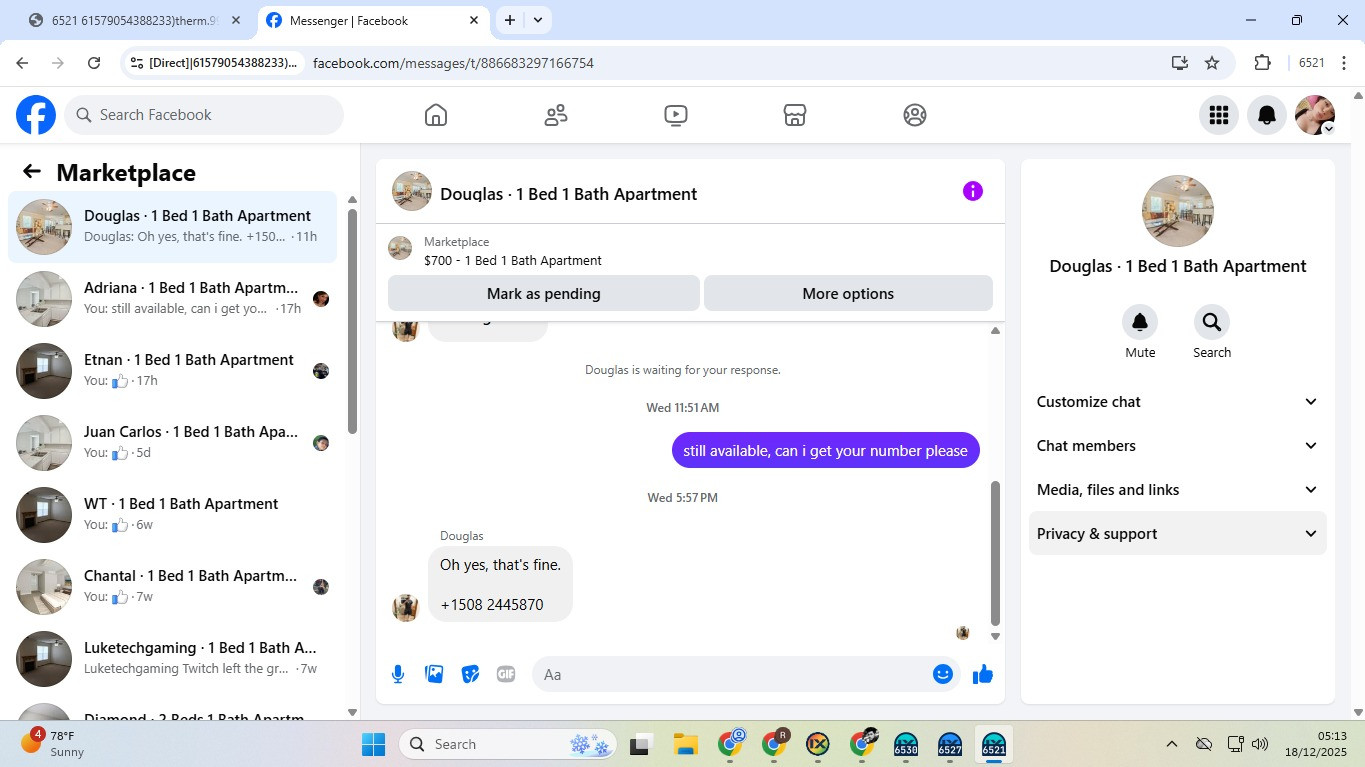Open a new browser tab
Image resolution: width=1365 pixels, height=767 pixels.
coord(510,20)
